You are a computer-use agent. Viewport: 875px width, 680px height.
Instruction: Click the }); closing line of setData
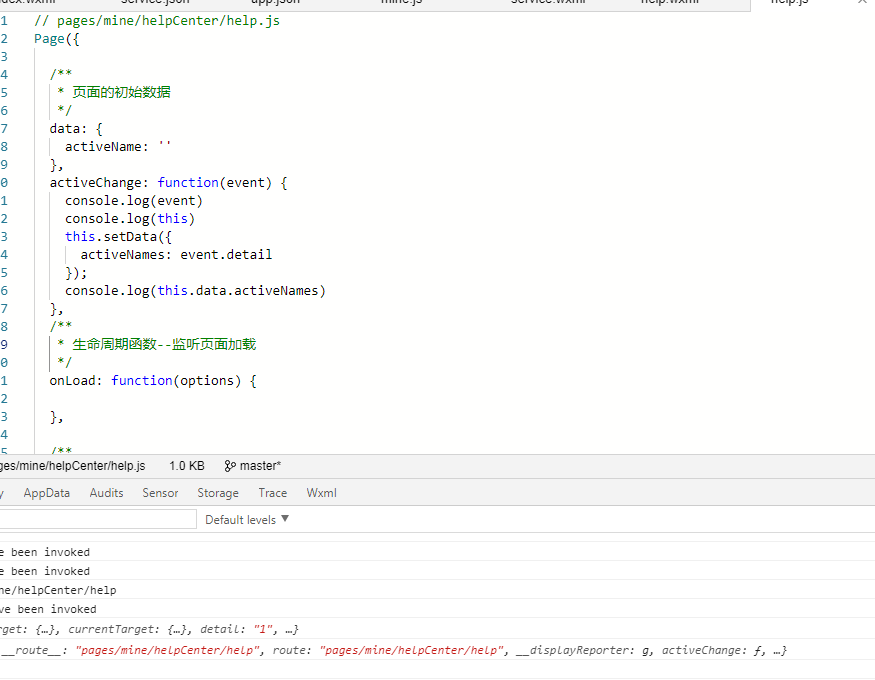coord(76,273)
